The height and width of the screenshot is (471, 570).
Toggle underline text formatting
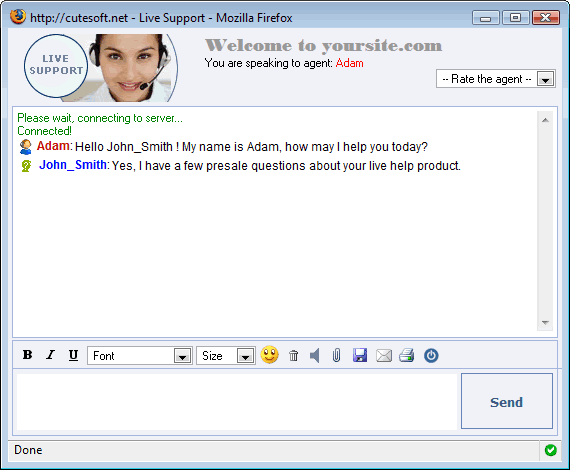click(73, 355)
